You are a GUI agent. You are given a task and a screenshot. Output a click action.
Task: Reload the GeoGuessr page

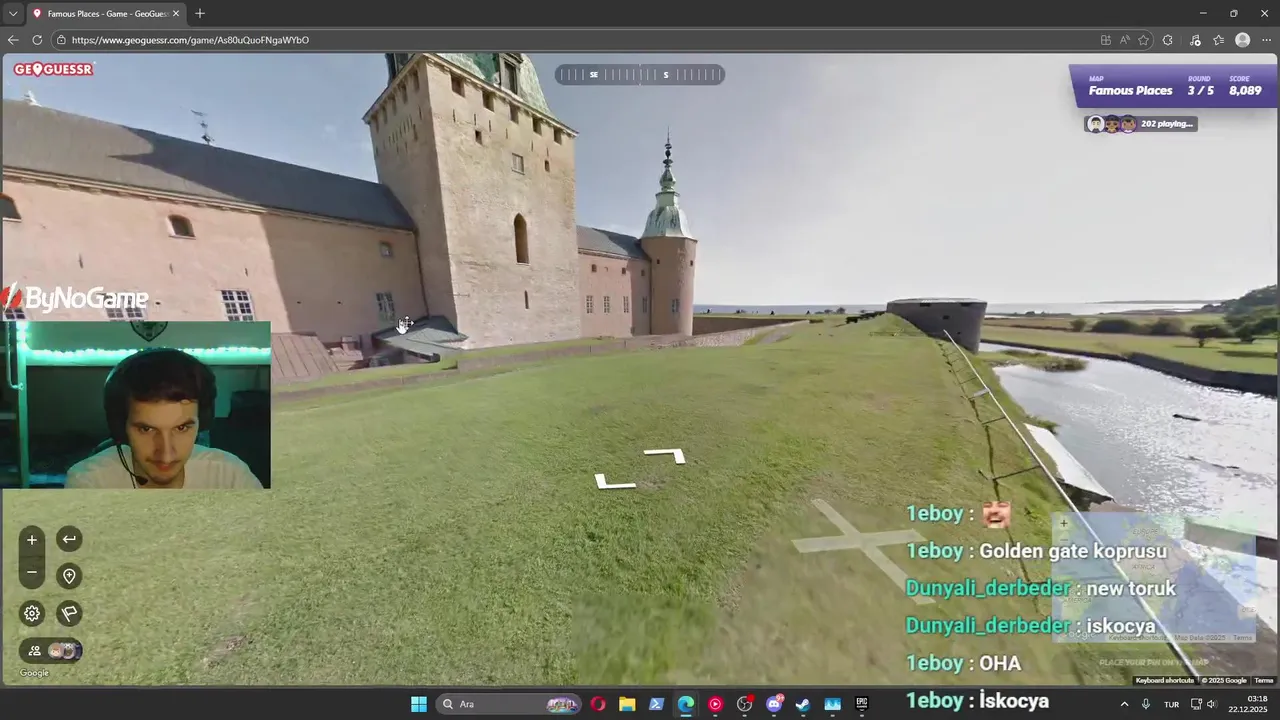(37, 40)
